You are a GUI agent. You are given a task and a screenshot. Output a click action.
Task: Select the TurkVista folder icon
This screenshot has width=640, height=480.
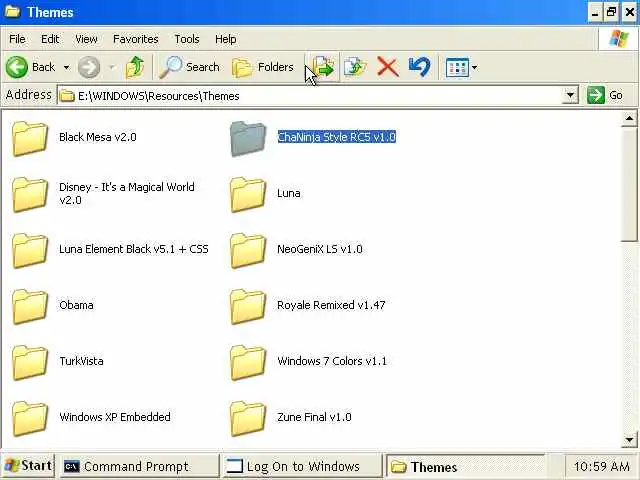(x=29, y=362)
